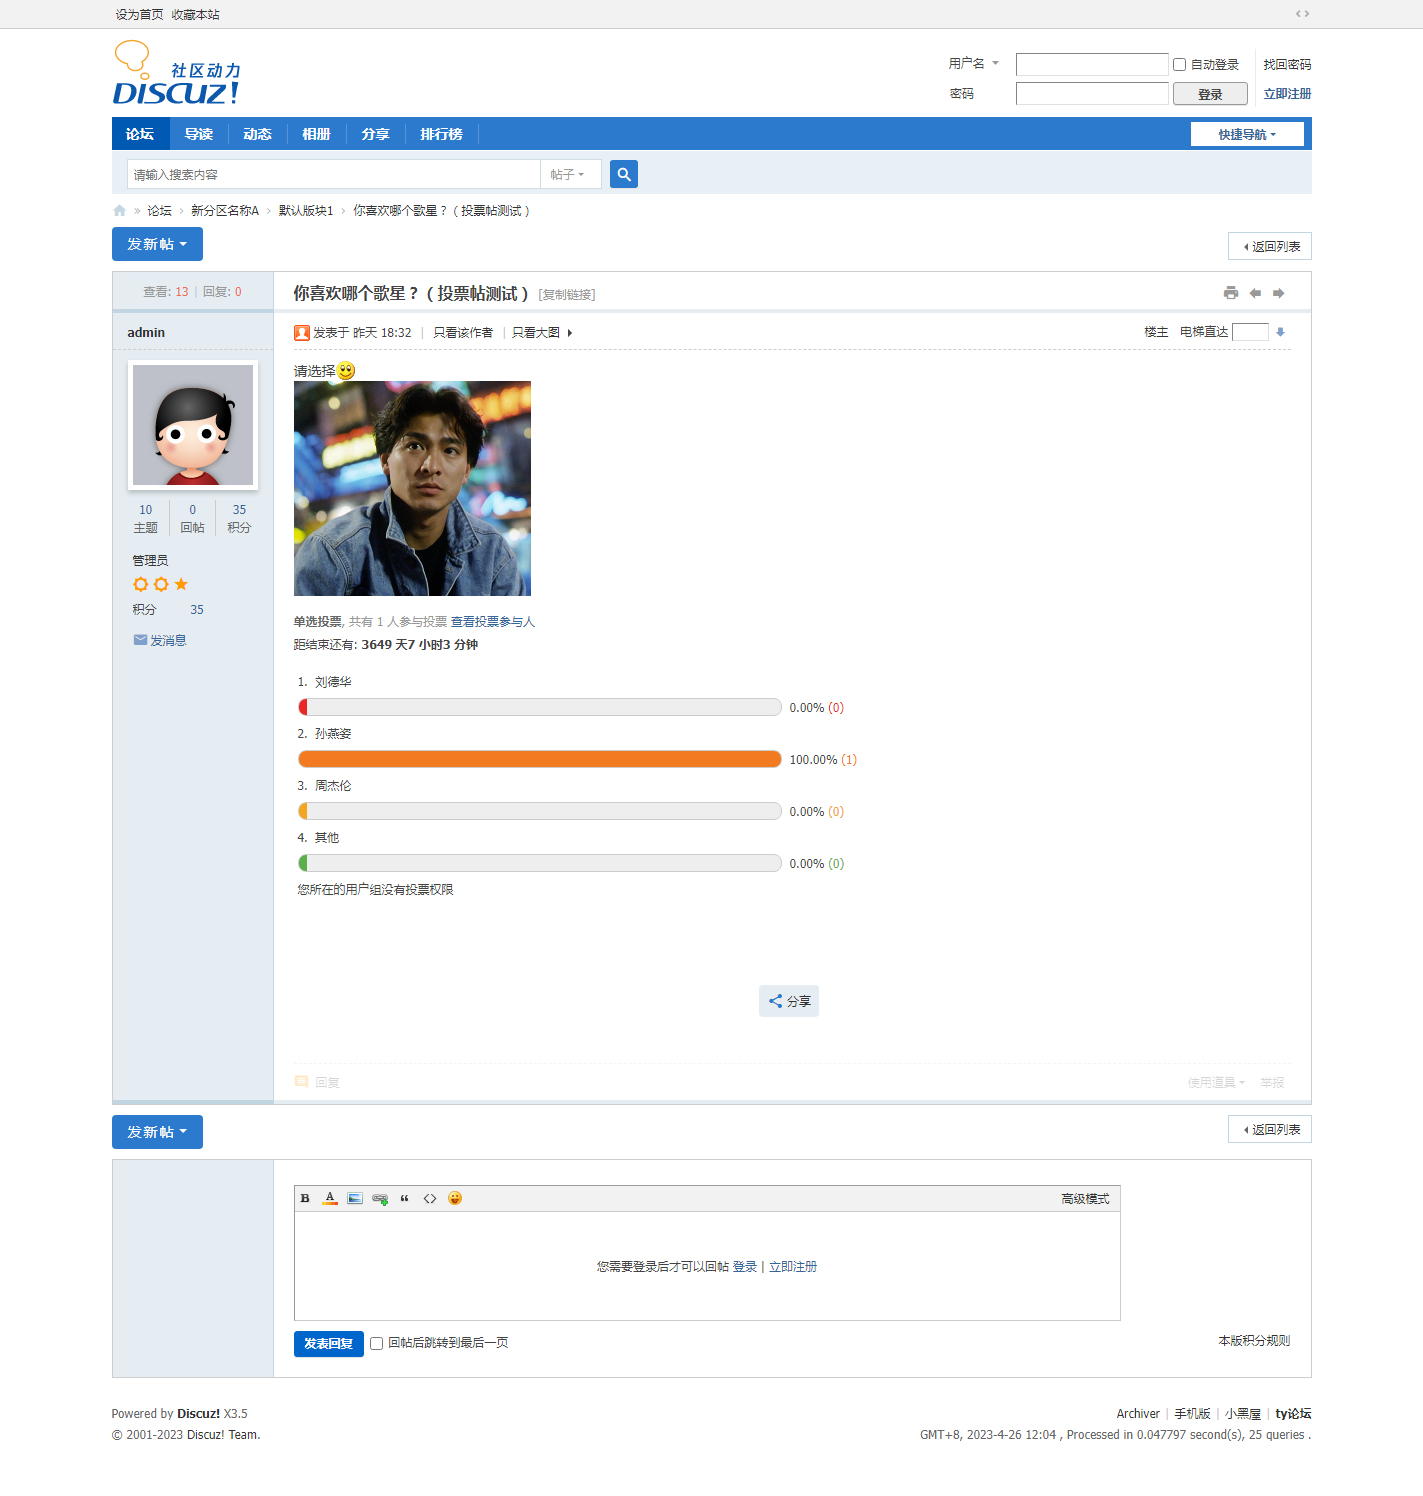
Task: Click the top 返回列表 button
Action: coord(1270,246)
